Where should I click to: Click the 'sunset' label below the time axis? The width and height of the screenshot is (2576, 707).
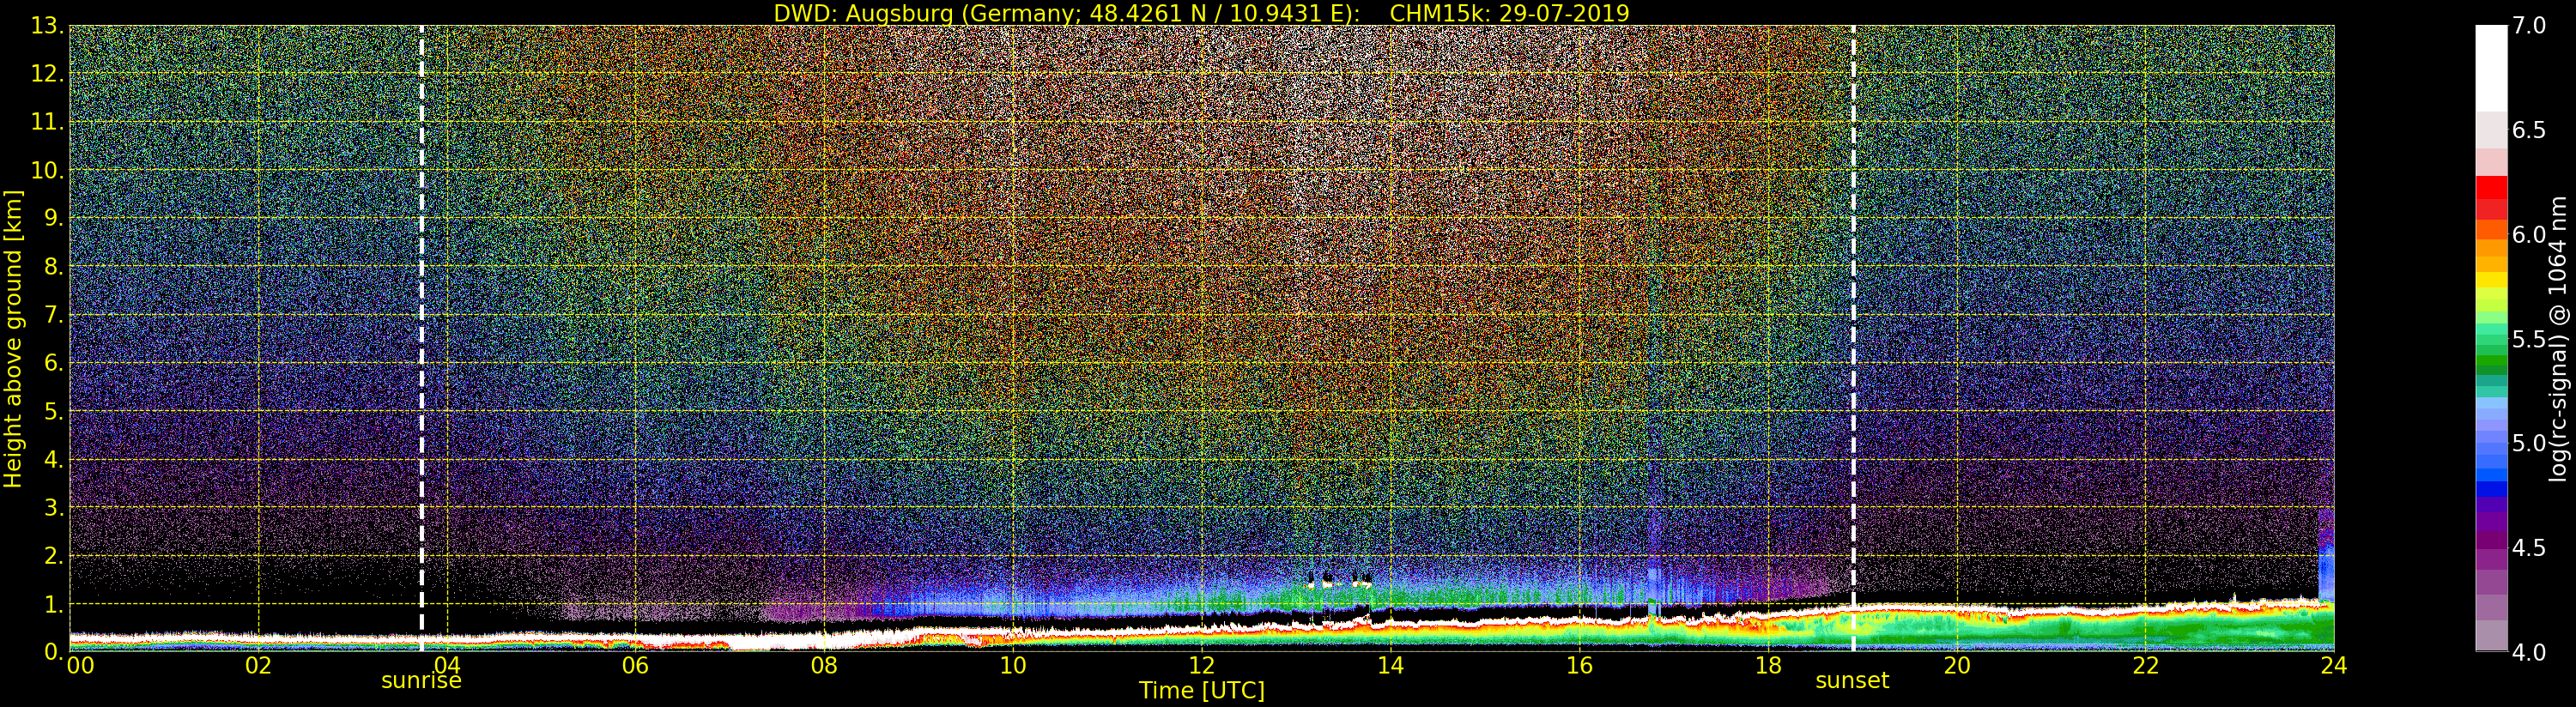point(1852,681)
